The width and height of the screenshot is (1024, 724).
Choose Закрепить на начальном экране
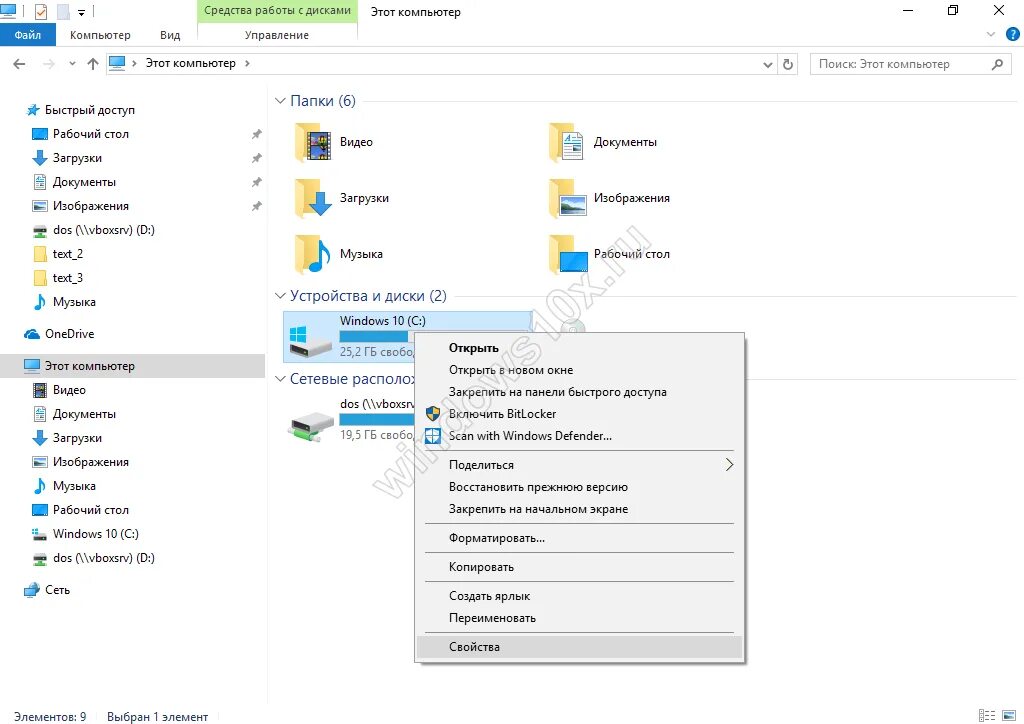pos(579,509)
